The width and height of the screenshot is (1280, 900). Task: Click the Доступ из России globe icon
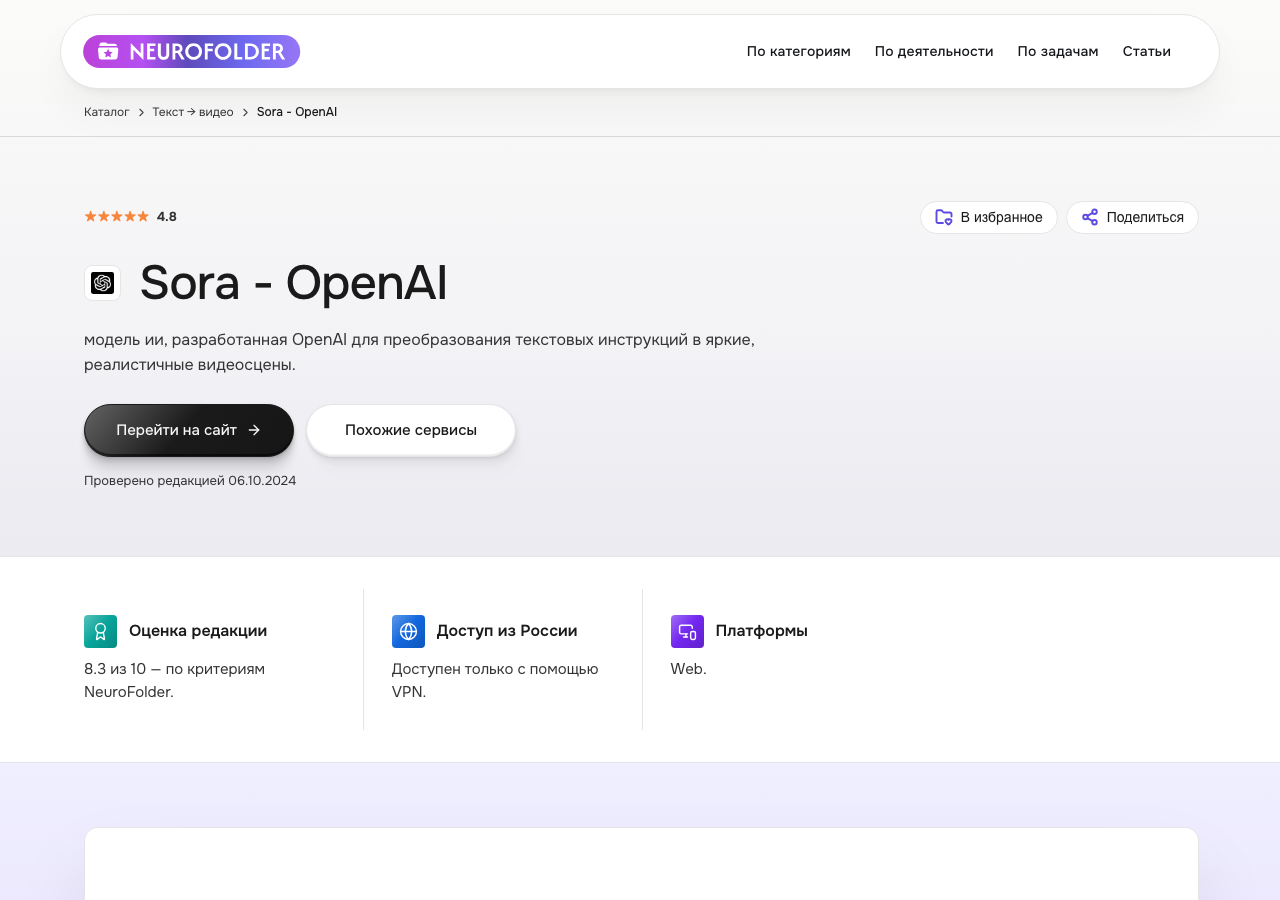pyautogui.click(x=408, y=631)
